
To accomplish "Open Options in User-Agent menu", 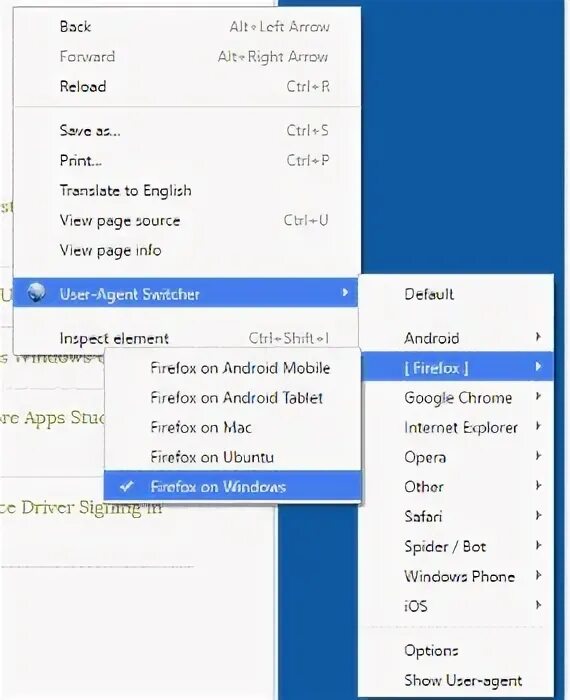I will tap(457, 650).
